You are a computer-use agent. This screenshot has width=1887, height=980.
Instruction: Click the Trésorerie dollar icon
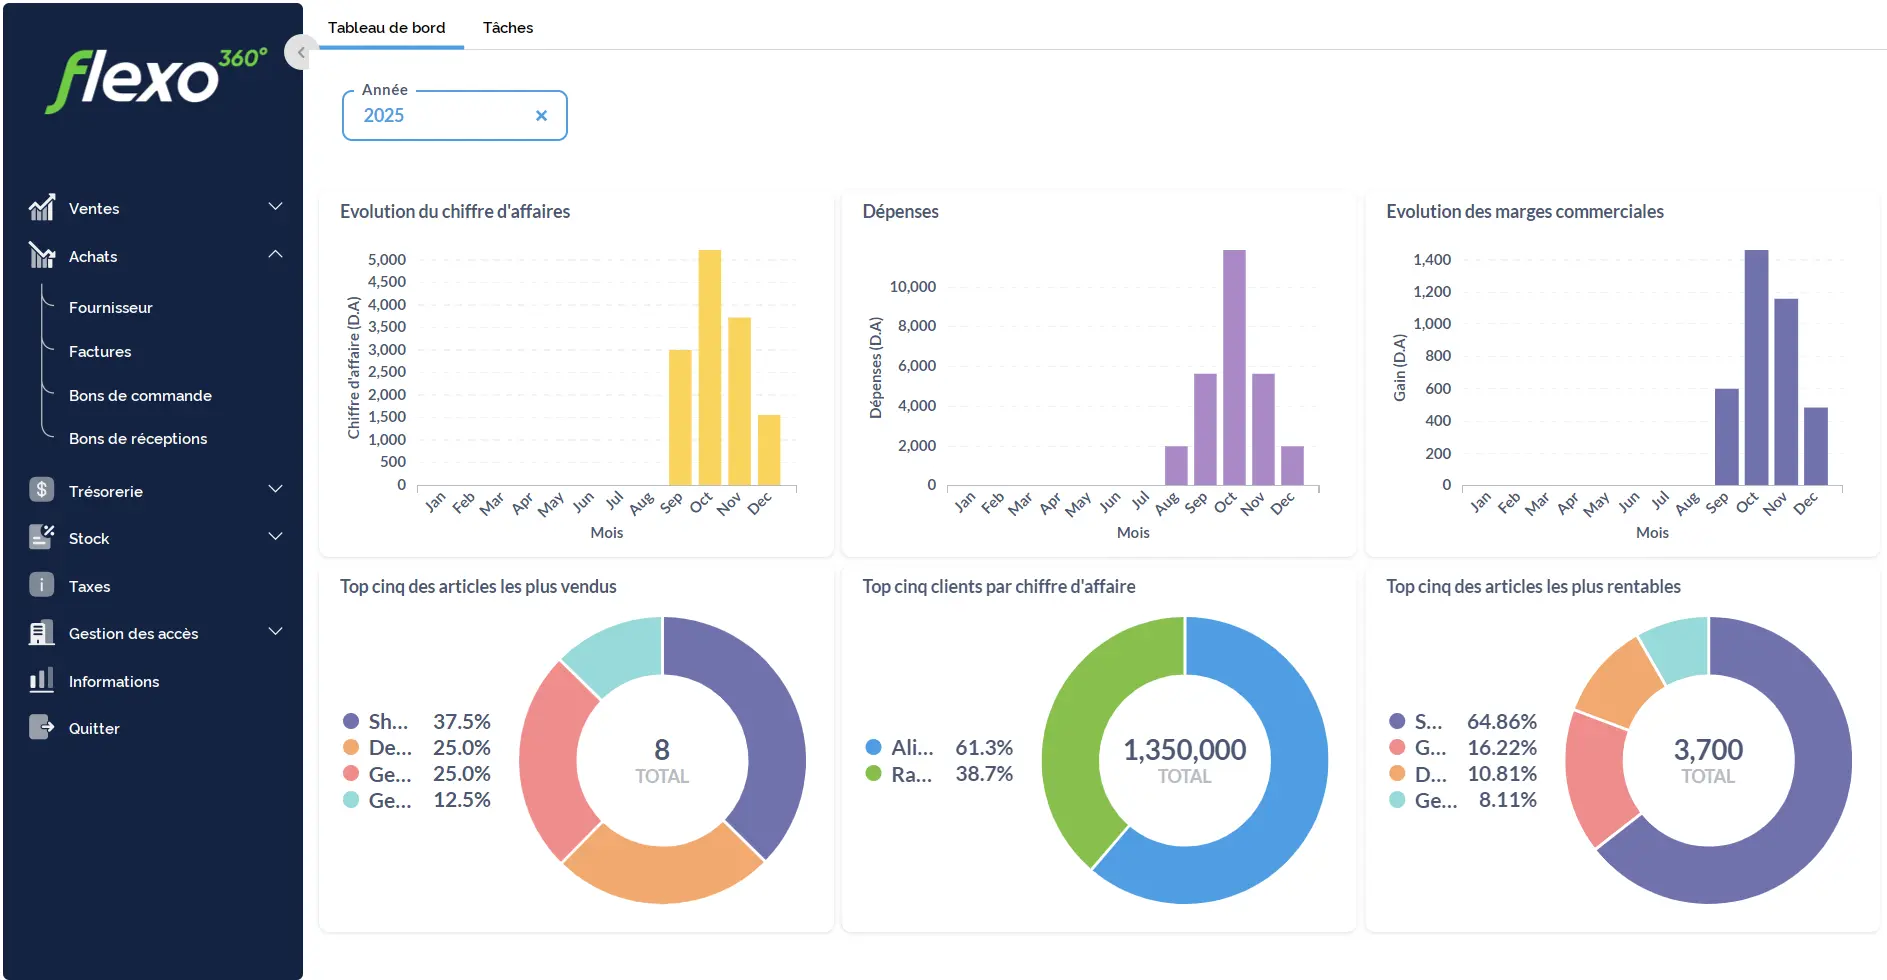(x=41, y=490)
